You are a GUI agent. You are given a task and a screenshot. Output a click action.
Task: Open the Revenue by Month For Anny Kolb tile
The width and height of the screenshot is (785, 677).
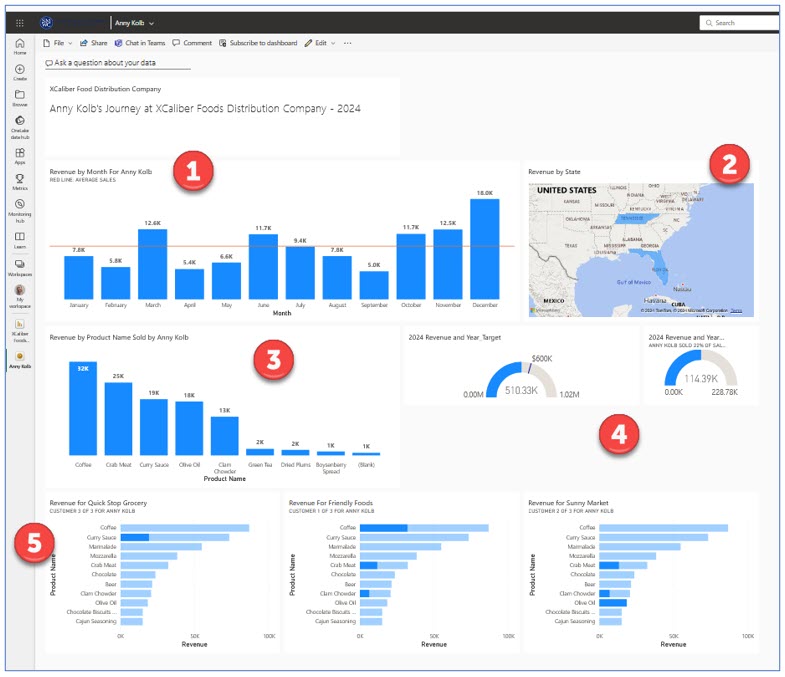tap(101, 172)
